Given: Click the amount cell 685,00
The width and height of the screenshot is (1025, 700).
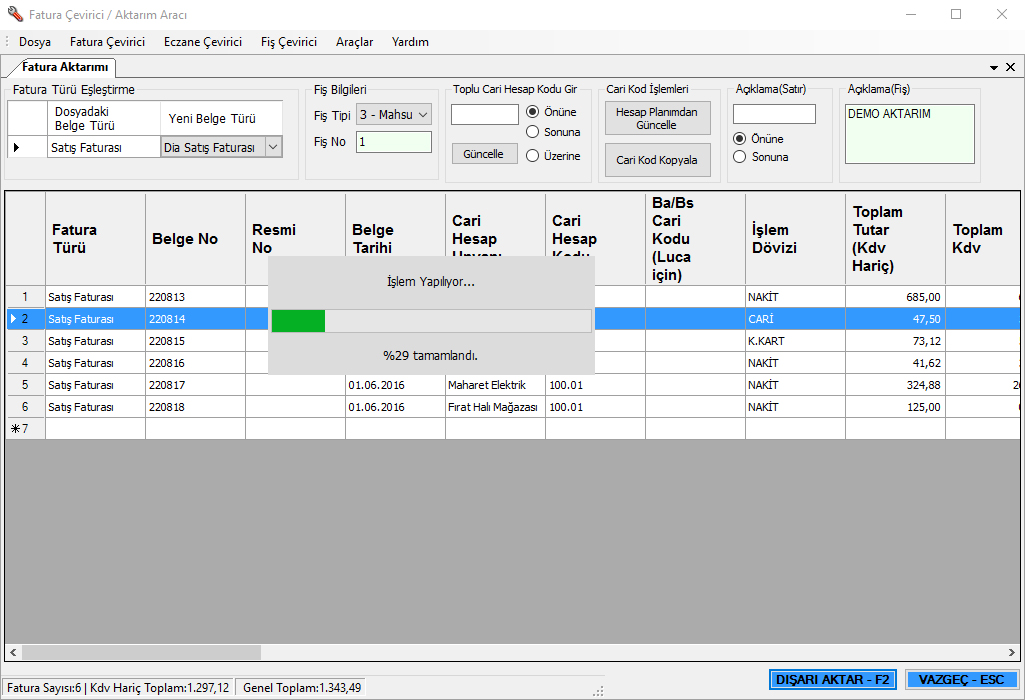Looking at the screenshot, I should [896, 297].
